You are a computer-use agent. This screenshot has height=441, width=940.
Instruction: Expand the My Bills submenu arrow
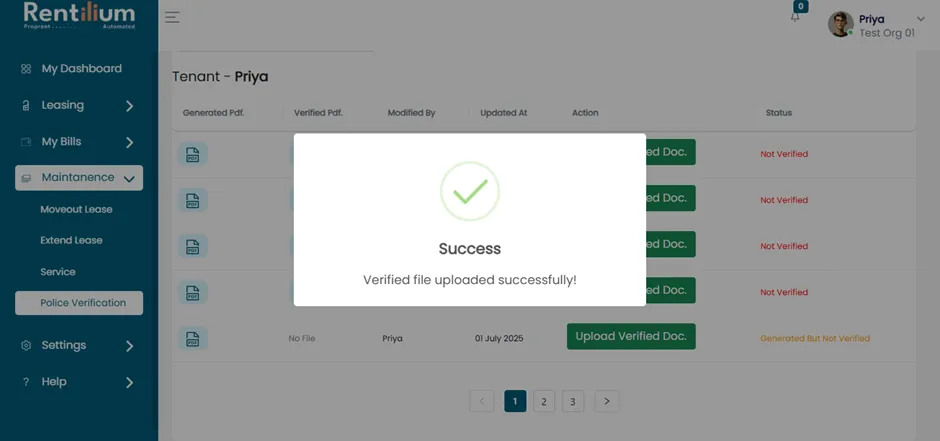coord(129,143)
